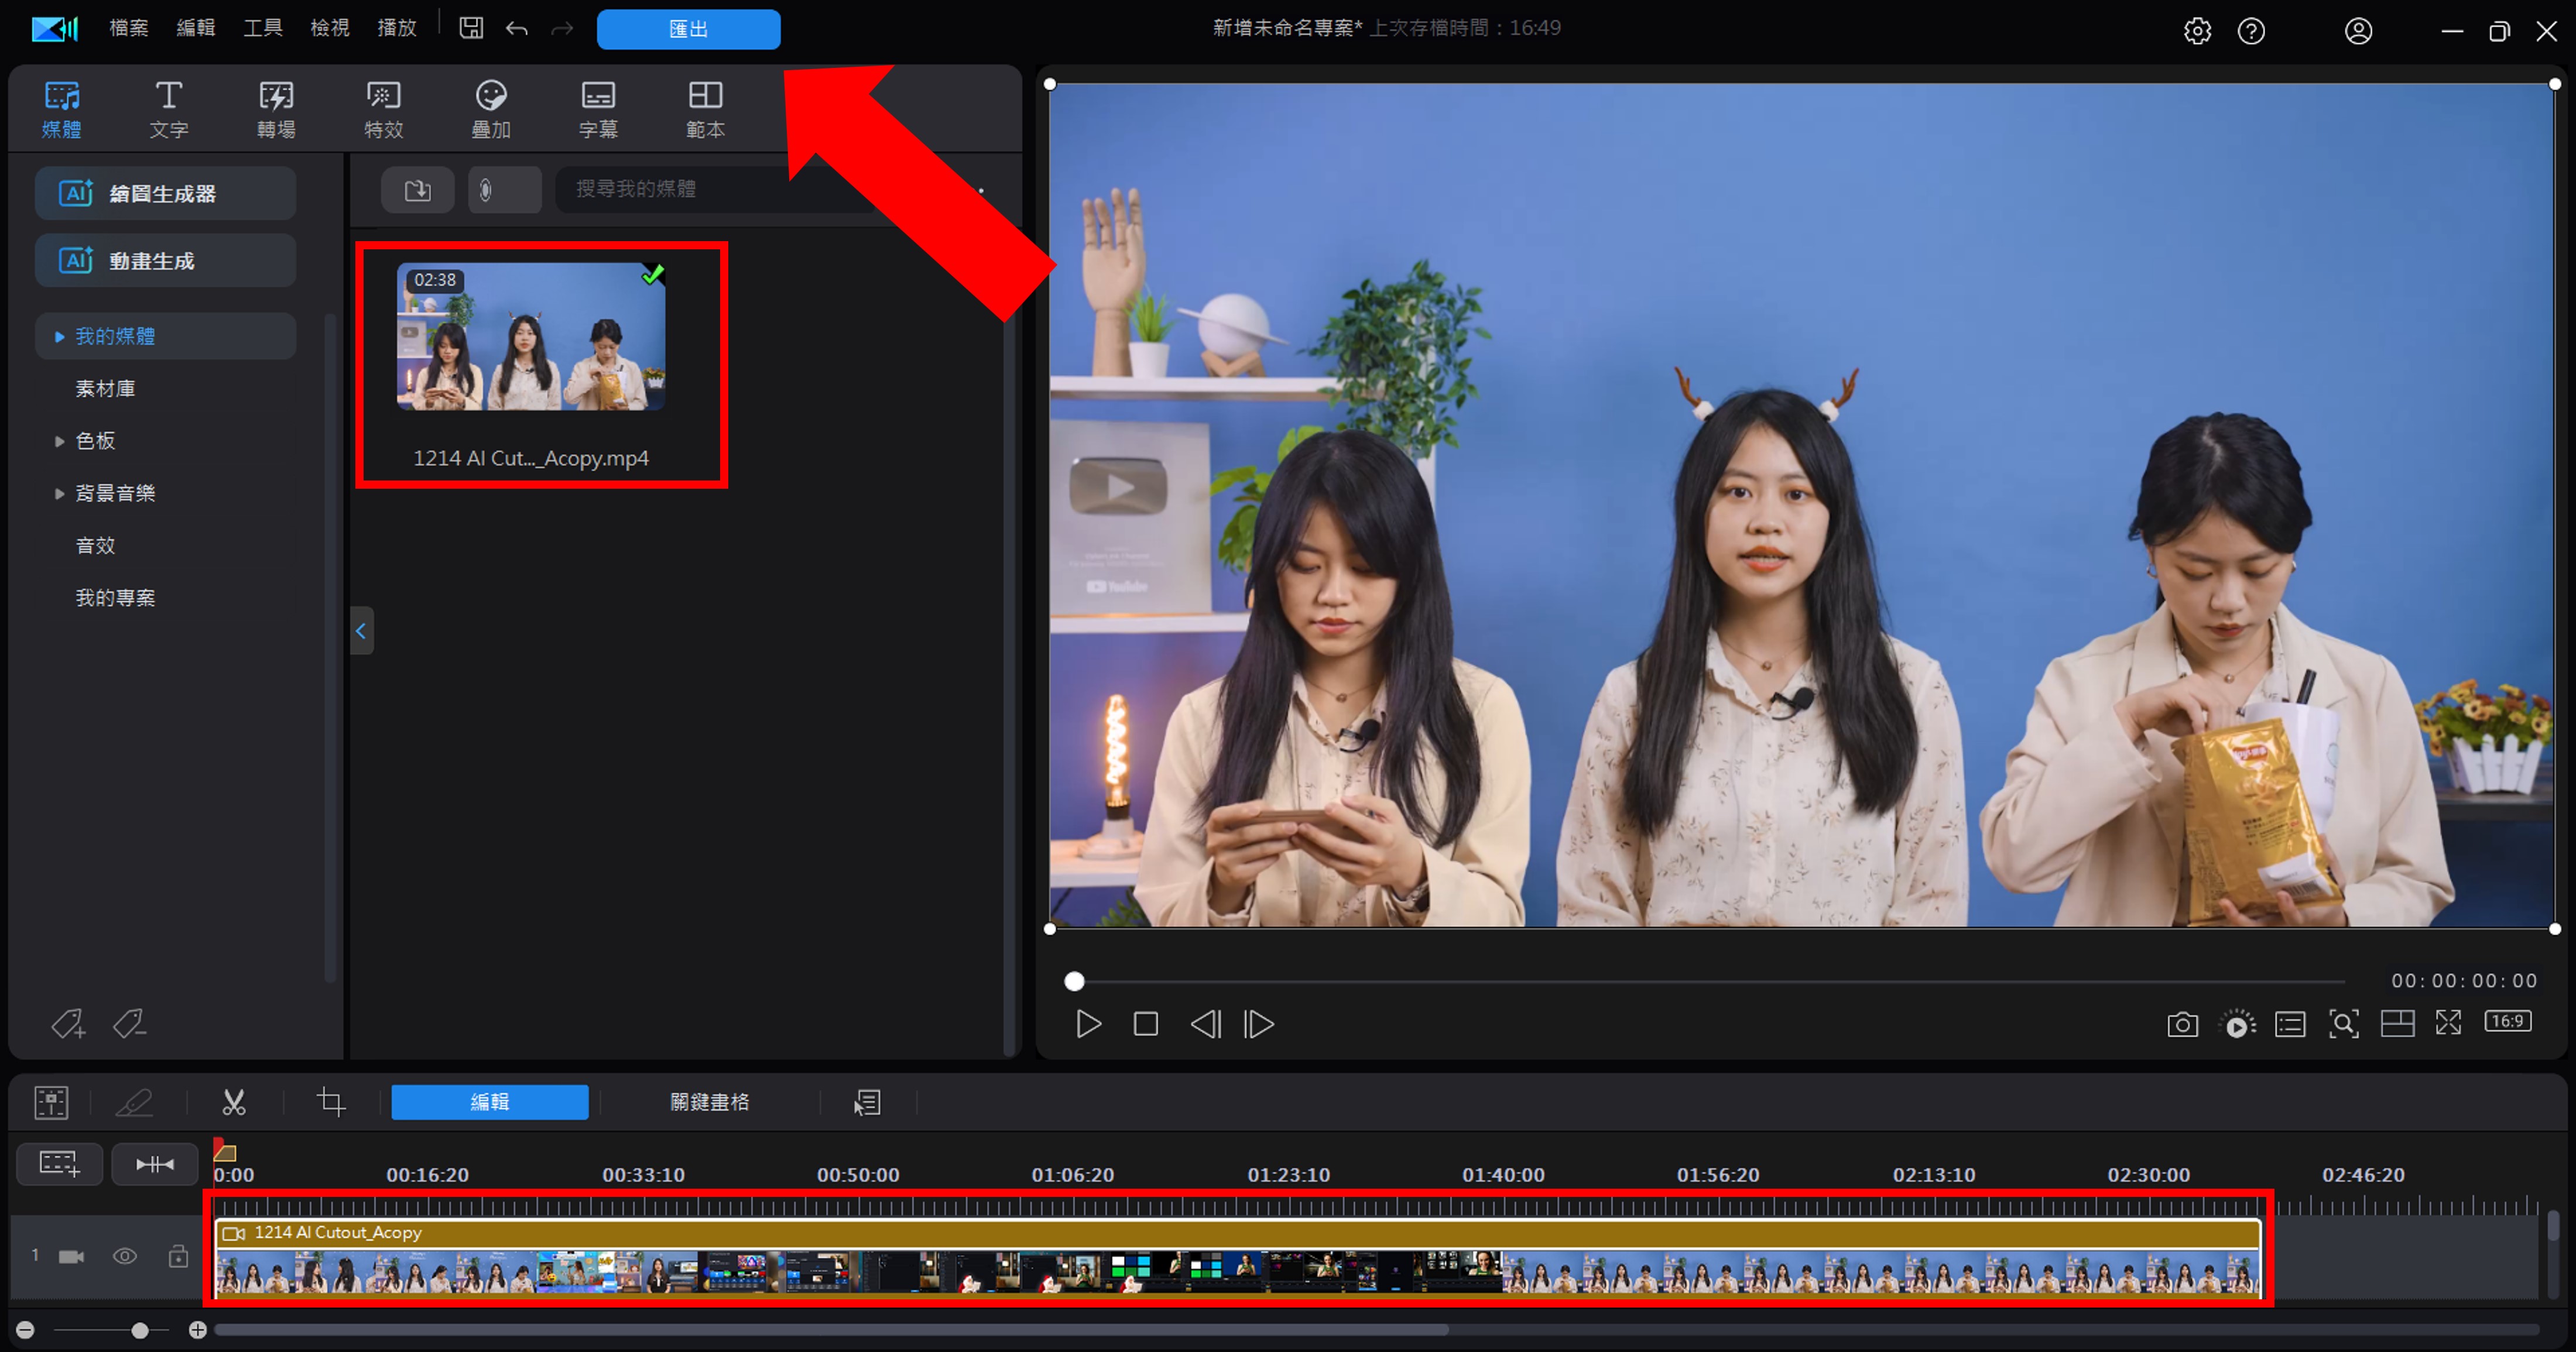Click the 匯出 export button
2576x1352 pixels.
click(688, 29)
